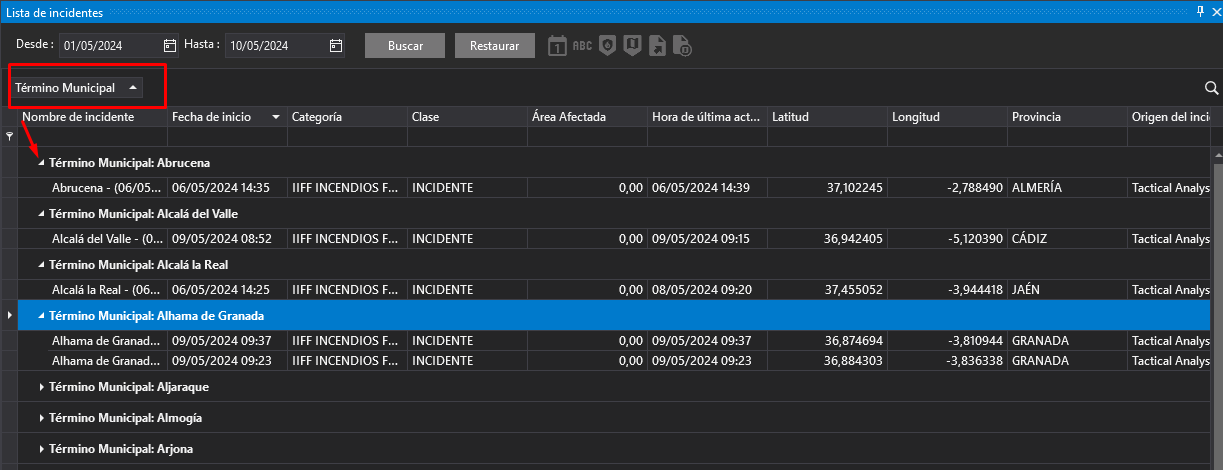Open the Desde date calendar picker
Image resolution: width=1223 pixels, height=470 pixels.
170,46
